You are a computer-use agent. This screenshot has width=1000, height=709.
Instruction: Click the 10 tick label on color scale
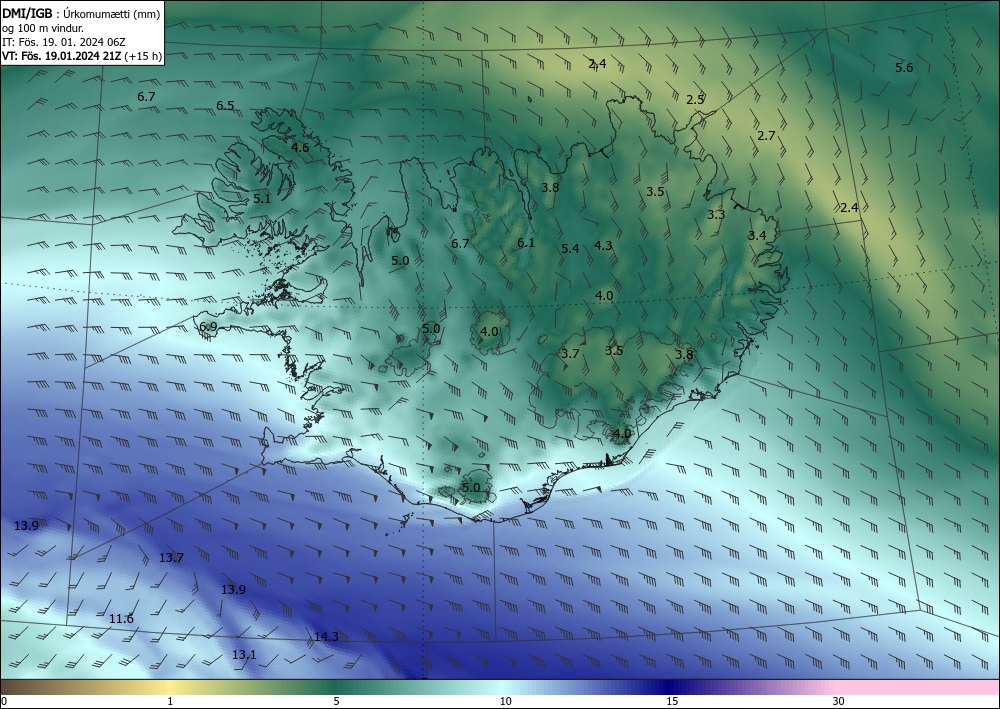pyautogui.click(x=505, y=702)
